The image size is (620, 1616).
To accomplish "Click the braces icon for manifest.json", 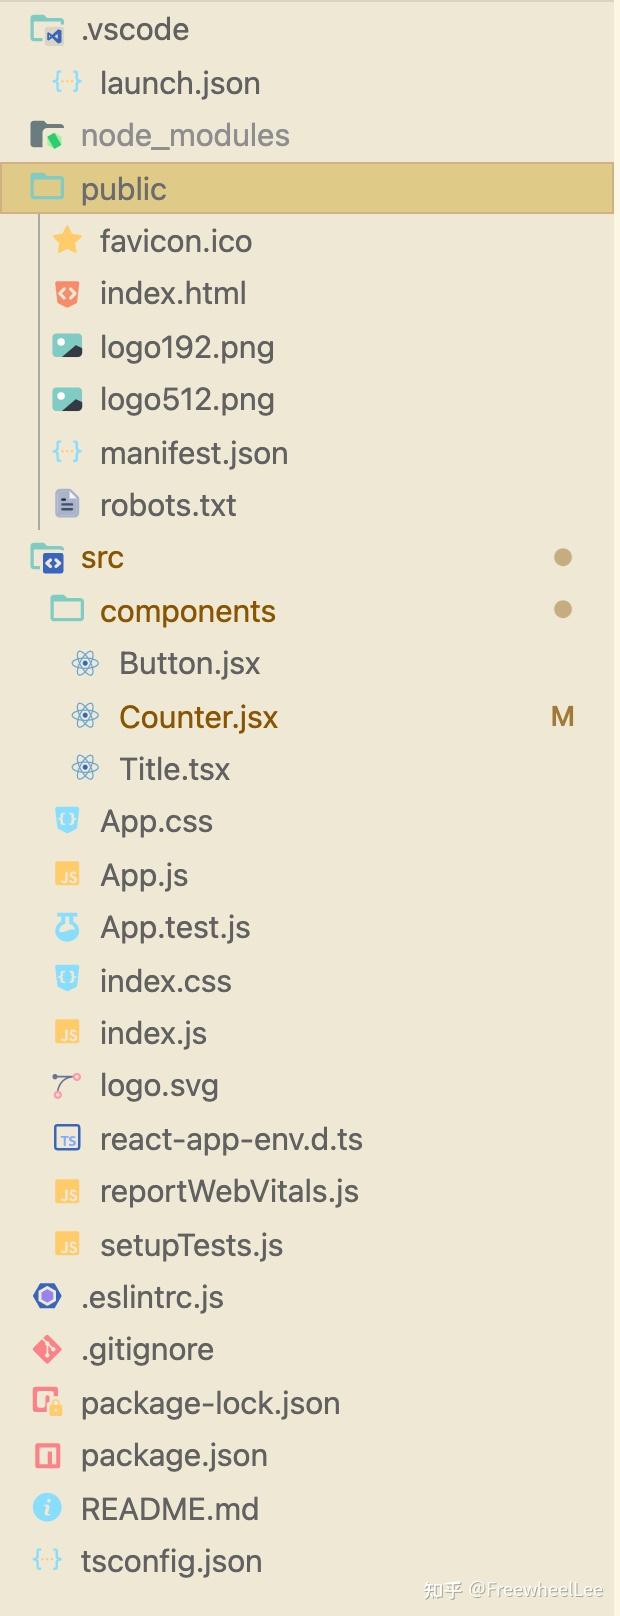I will (x=66, y=452).
